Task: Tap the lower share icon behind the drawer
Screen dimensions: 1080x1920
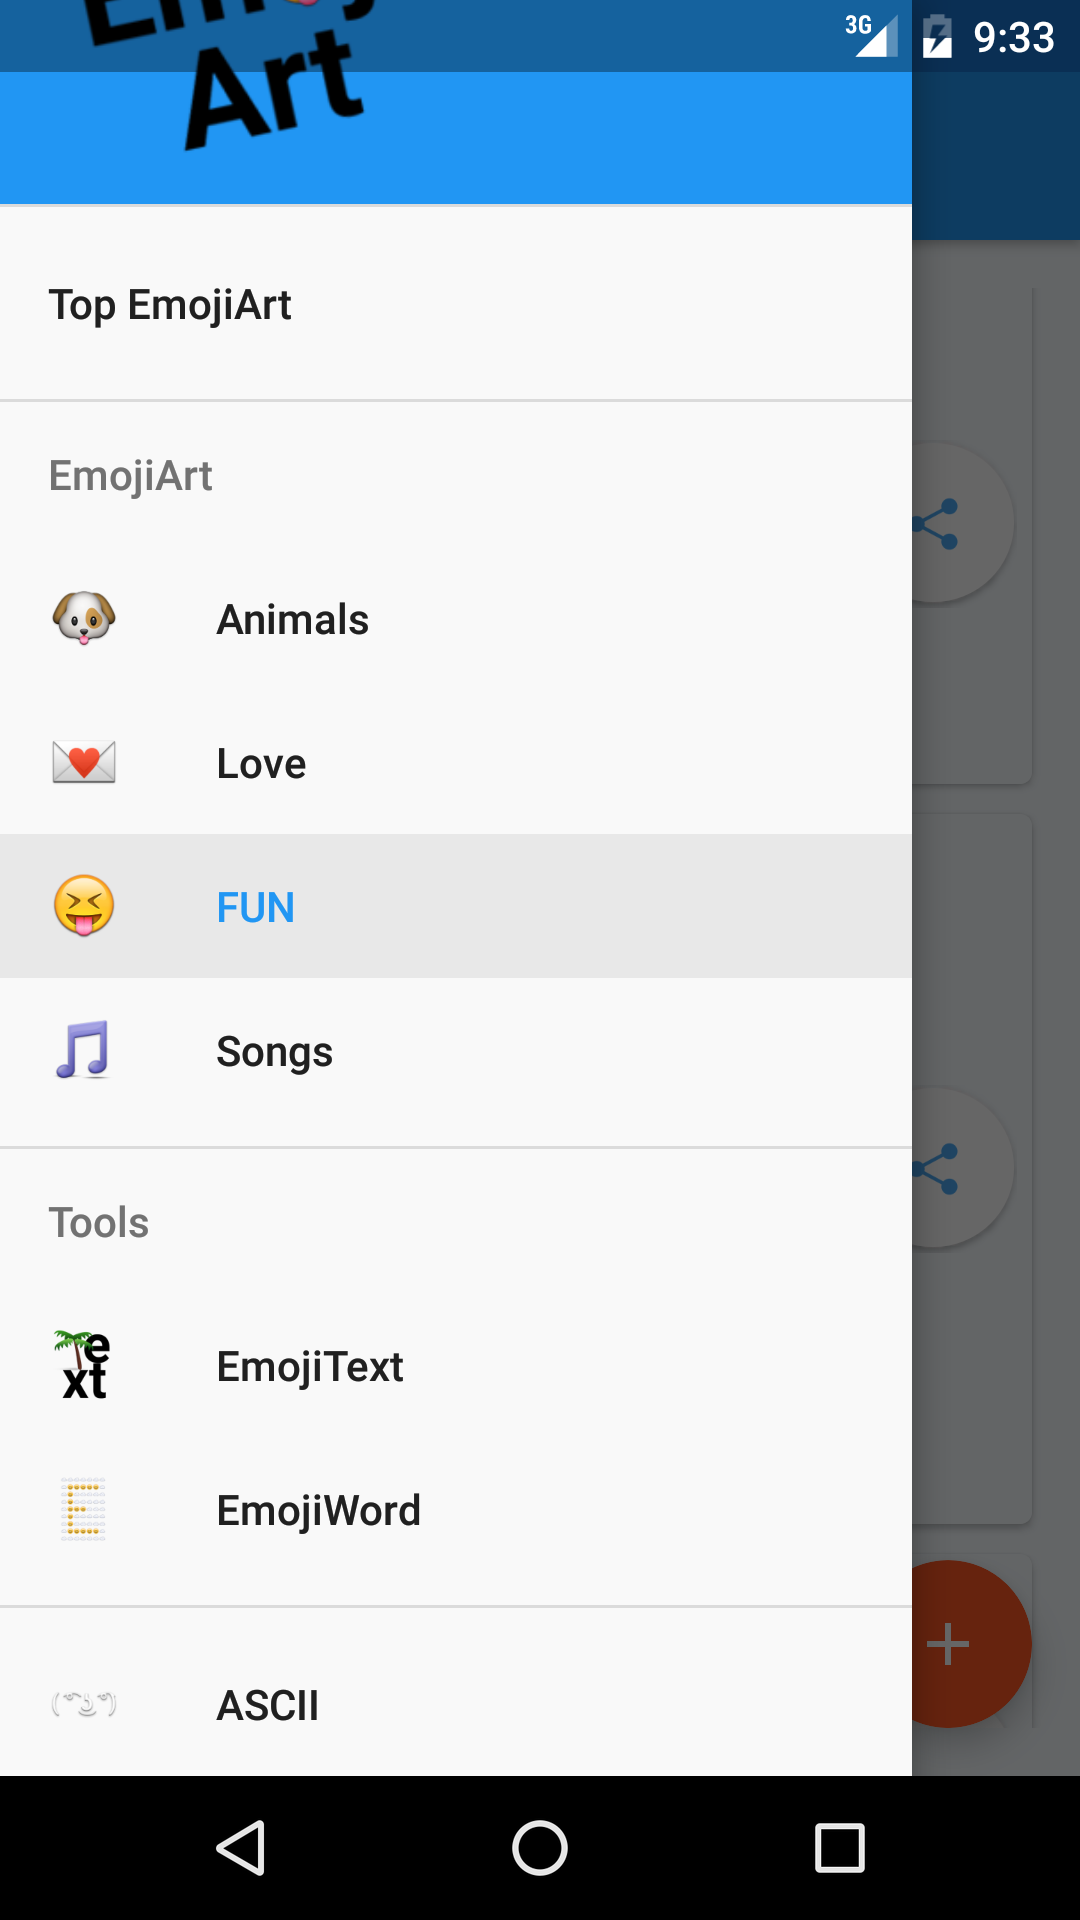Action: 937,1169
